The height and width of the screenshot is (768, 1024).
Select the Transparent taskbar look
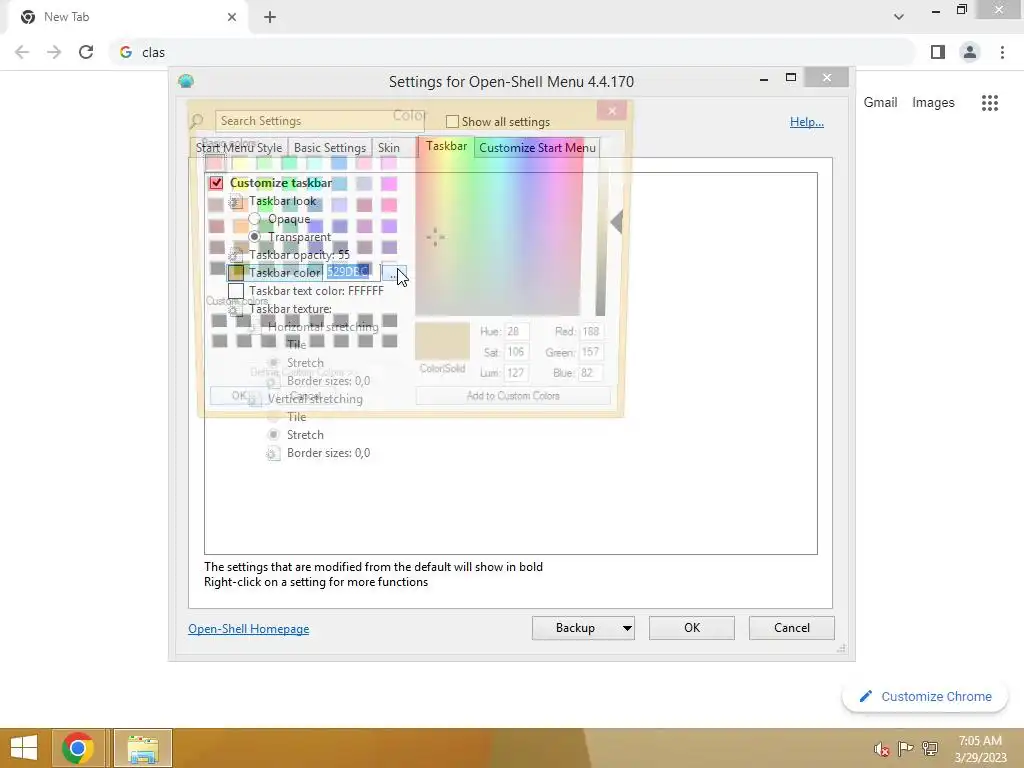coord(255,236)
